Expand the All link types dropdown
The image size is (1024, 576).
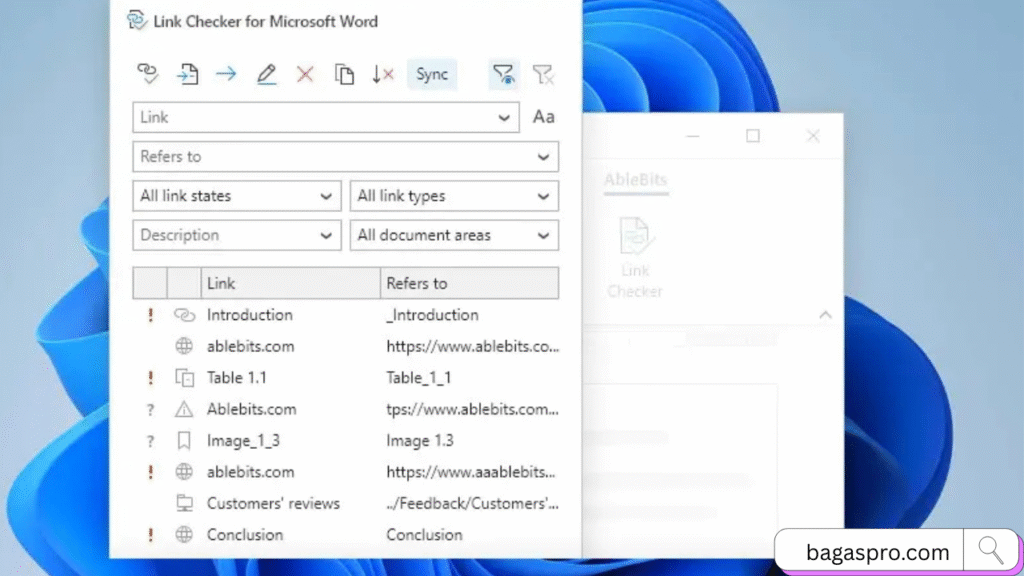454,196
